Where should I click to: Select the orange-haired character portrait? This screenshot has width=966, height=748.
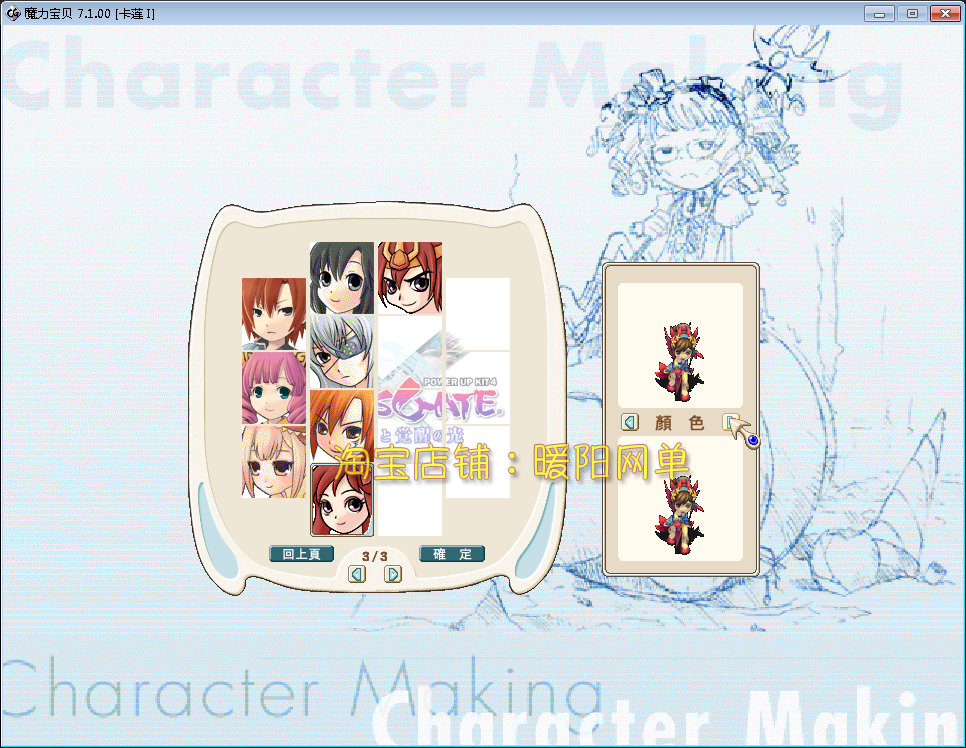[x=342, y=426]
